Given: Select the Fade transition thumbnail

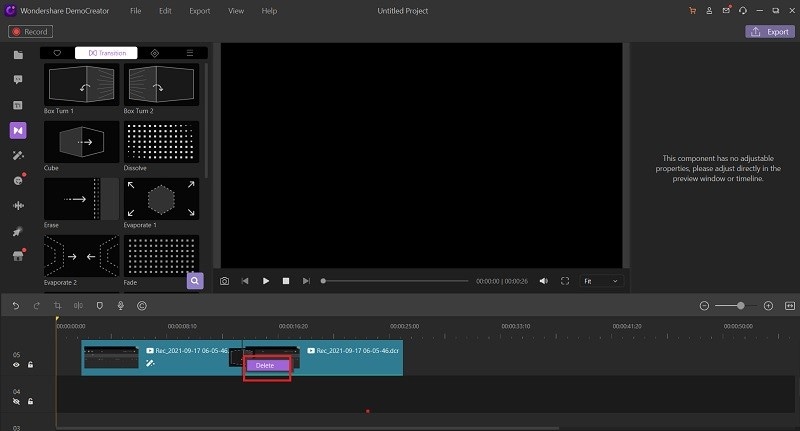Looking at the screenshot, I should [161, 256].
